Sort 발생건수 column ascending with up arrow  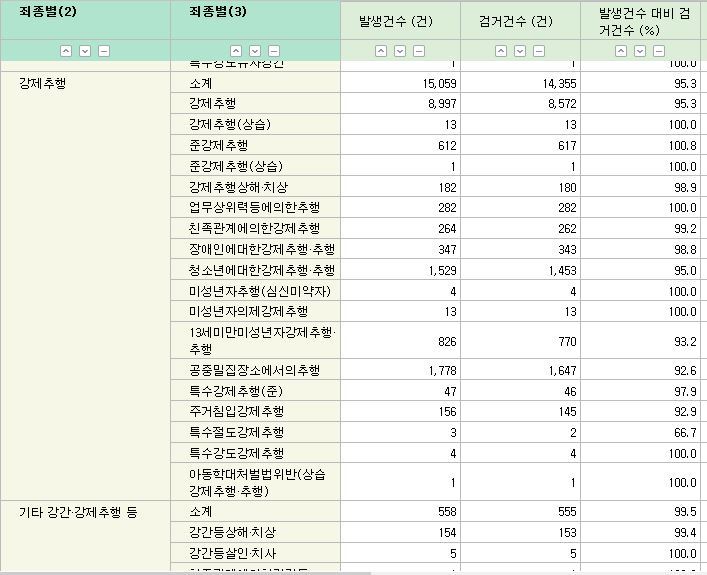point(381,51)
